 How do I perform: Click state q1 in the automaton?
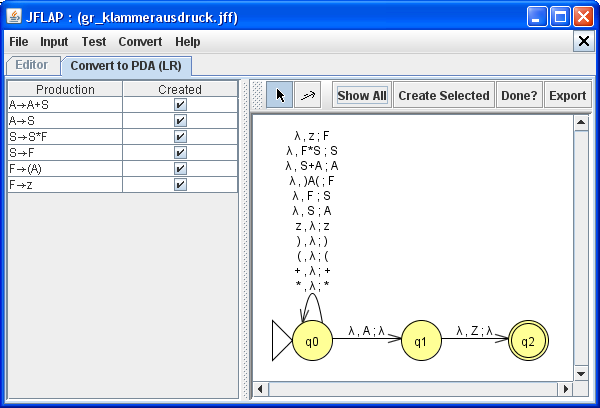click(421, 341)
